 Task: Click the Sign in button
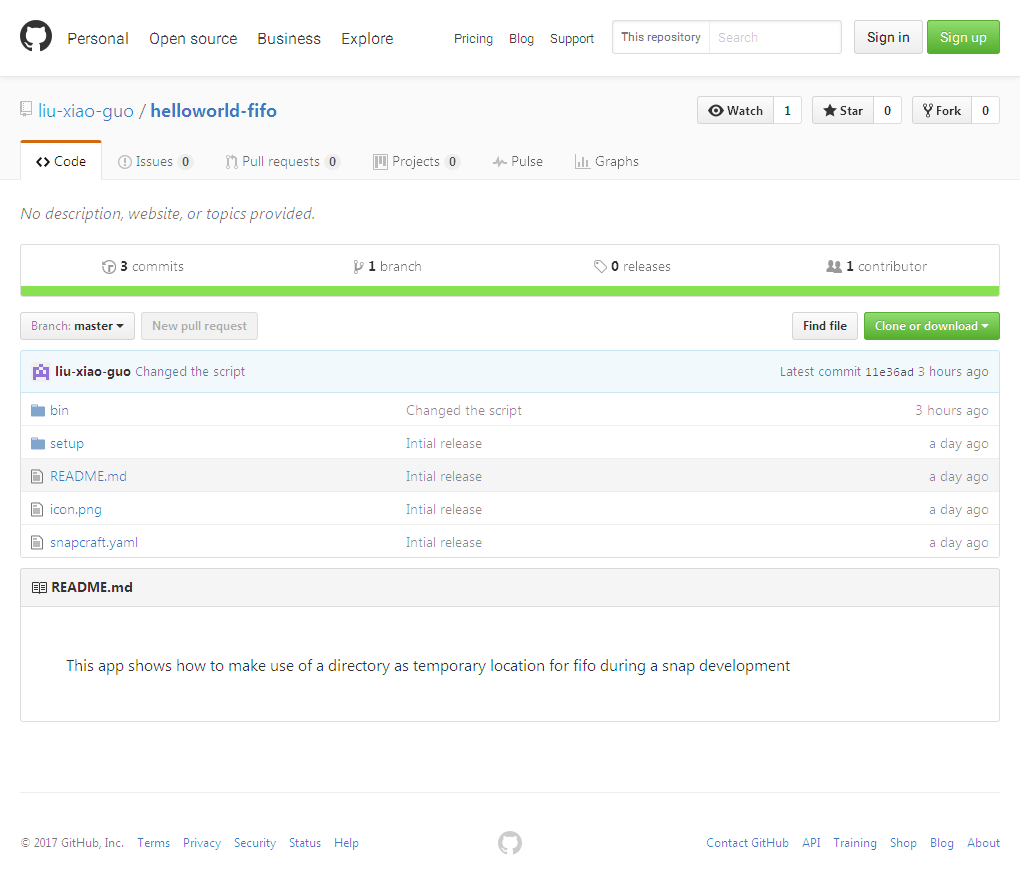(x=888, y=37)
